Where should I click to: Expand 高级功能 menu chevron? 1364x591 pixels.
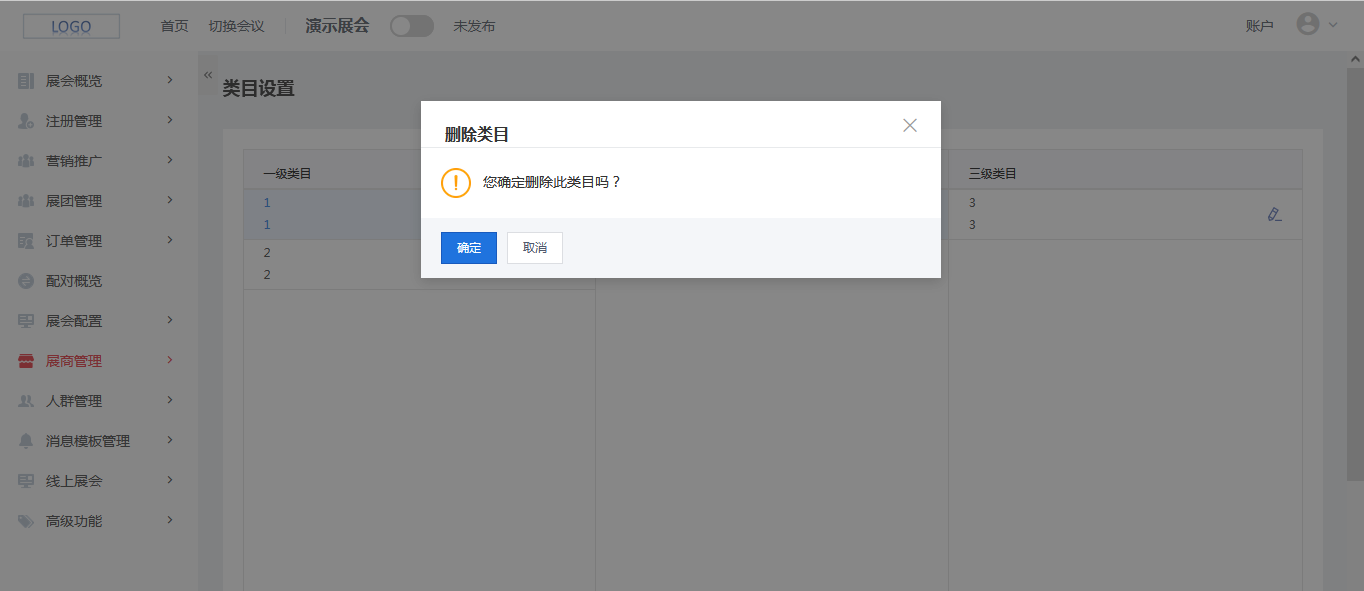pyautogui.click(x=170, y=520)
